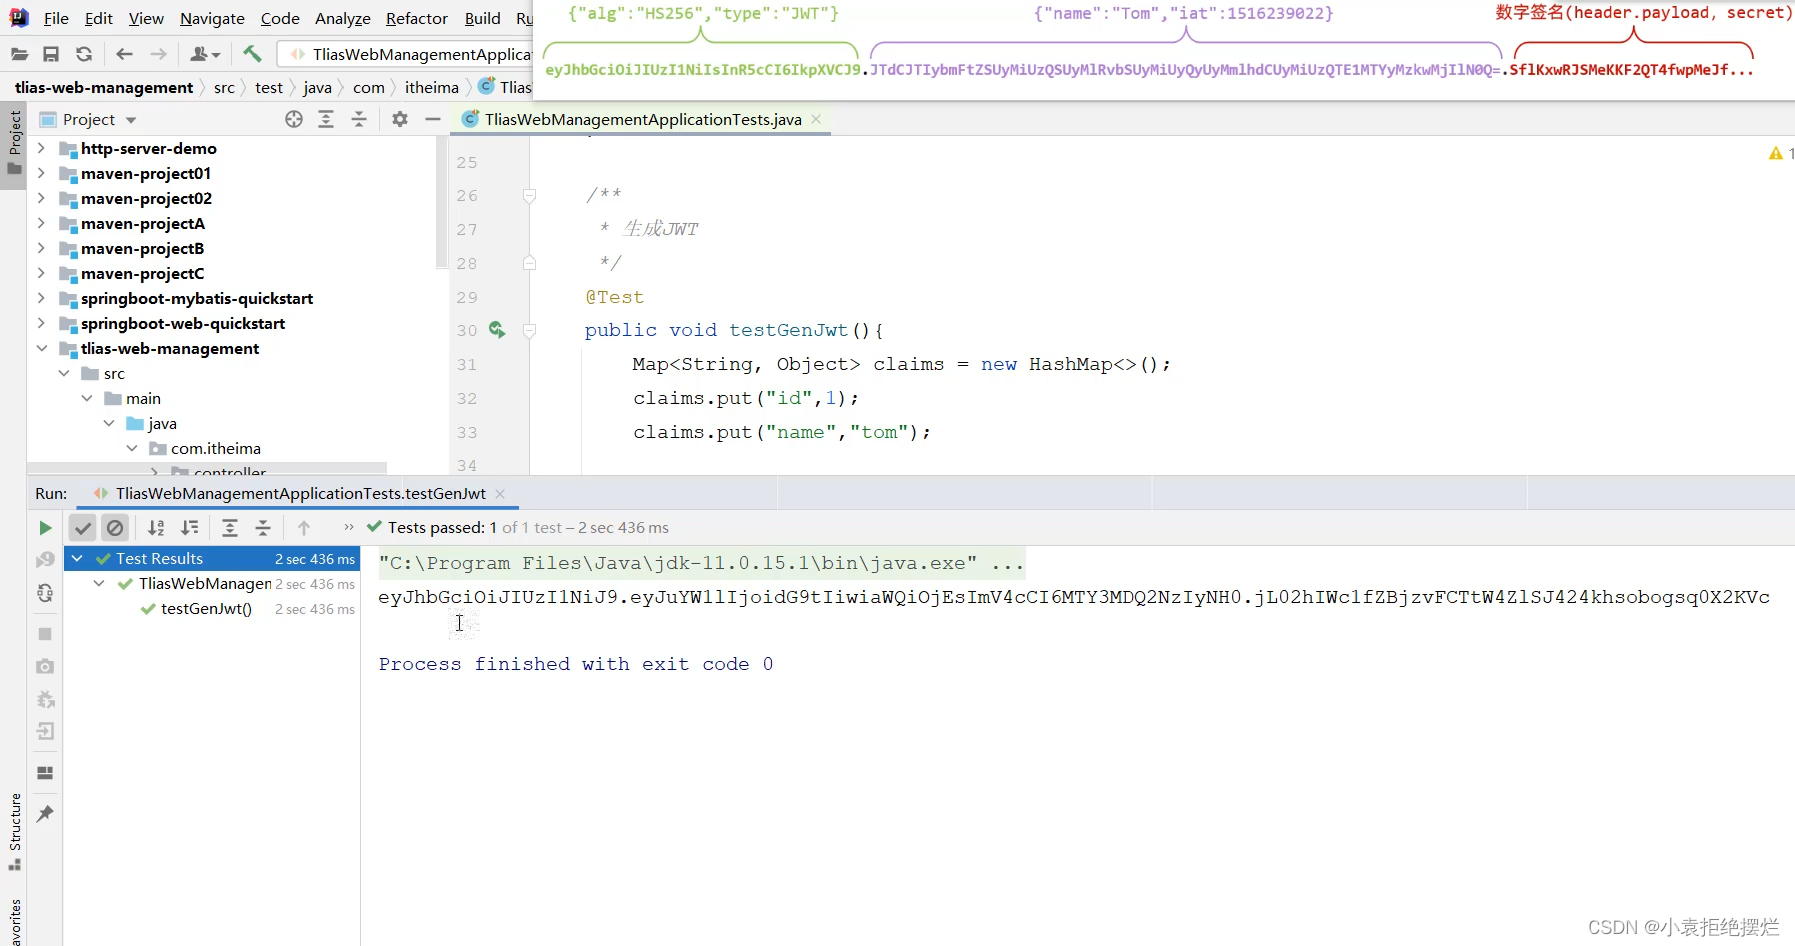Open the Navigate menu

pos(212,18)
